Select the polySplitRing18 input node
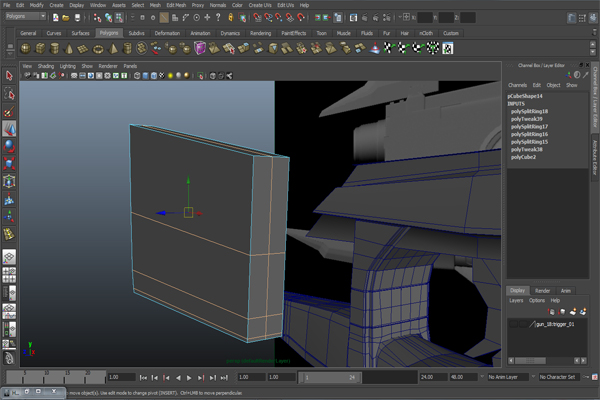The width and height of the screenshot is (600, 400). click(529, 111)
